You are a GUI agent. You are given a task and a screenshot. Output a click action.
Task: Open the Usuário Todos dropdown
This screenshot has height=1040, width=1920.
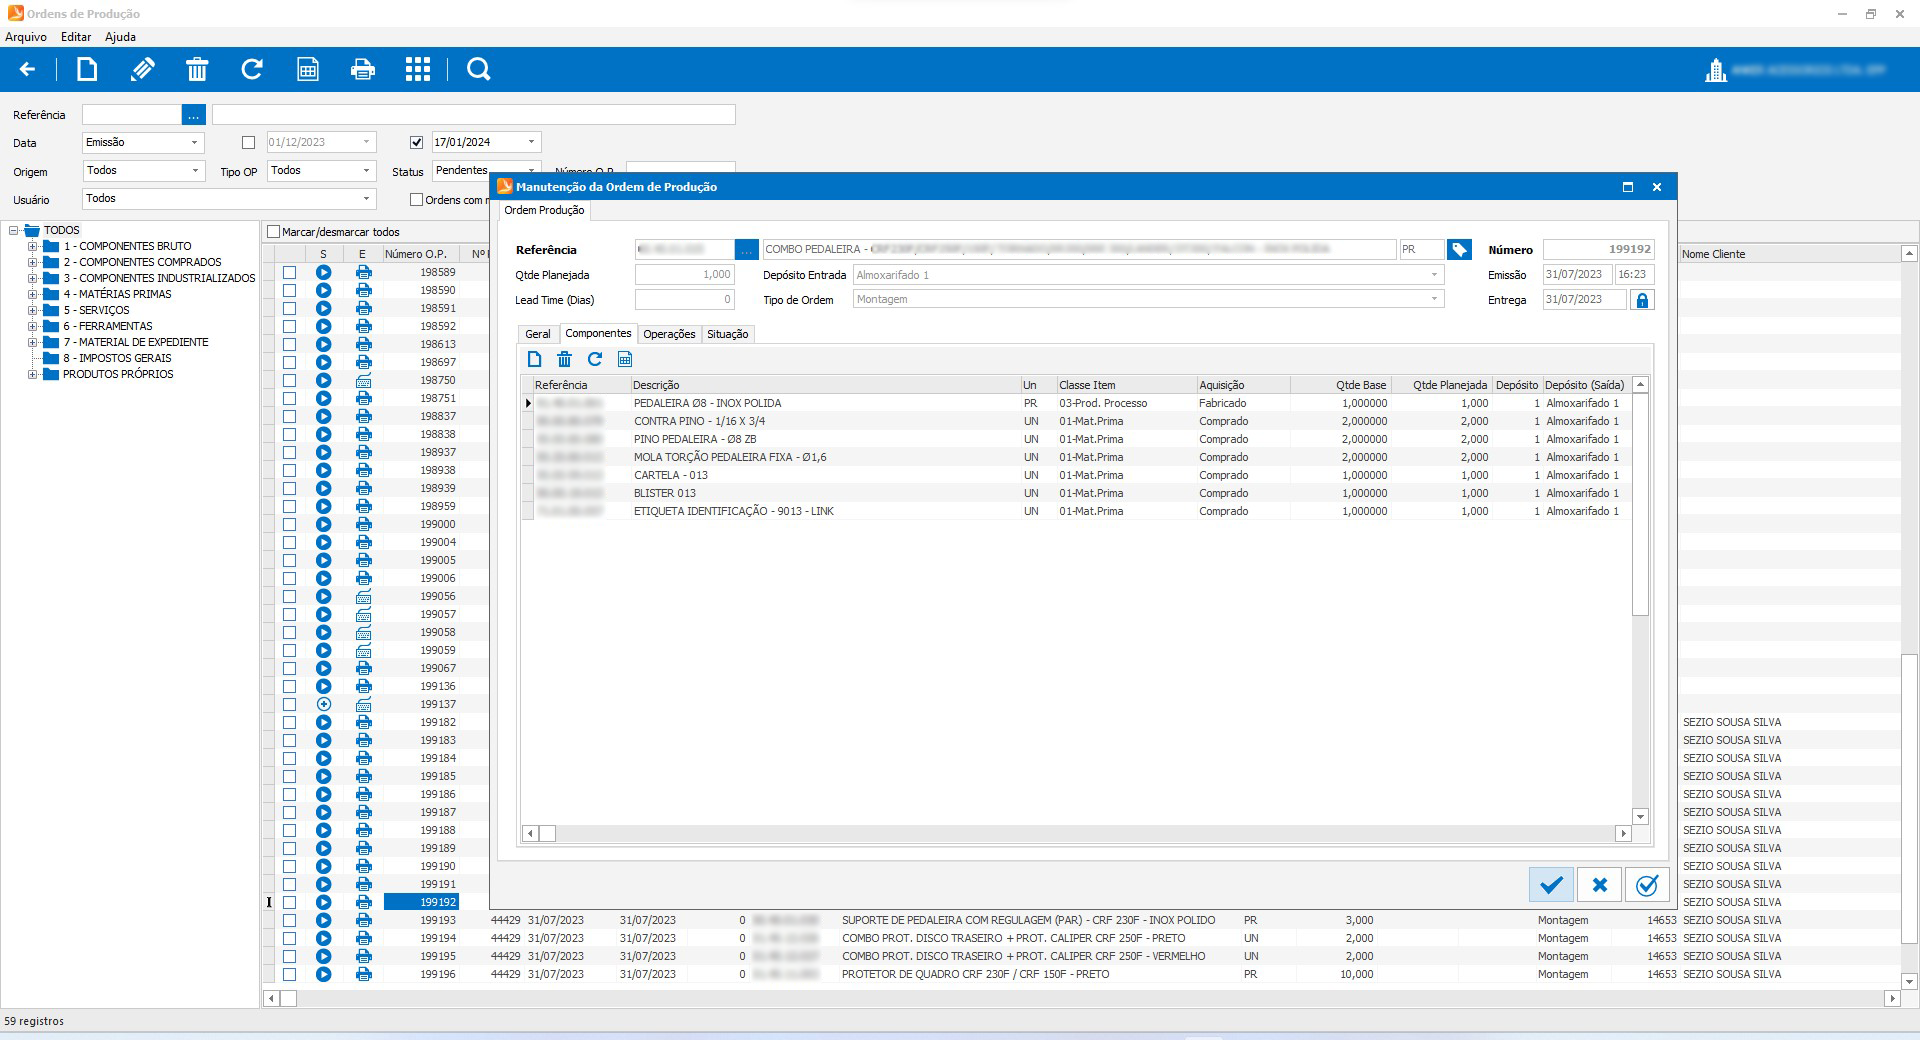366,199
